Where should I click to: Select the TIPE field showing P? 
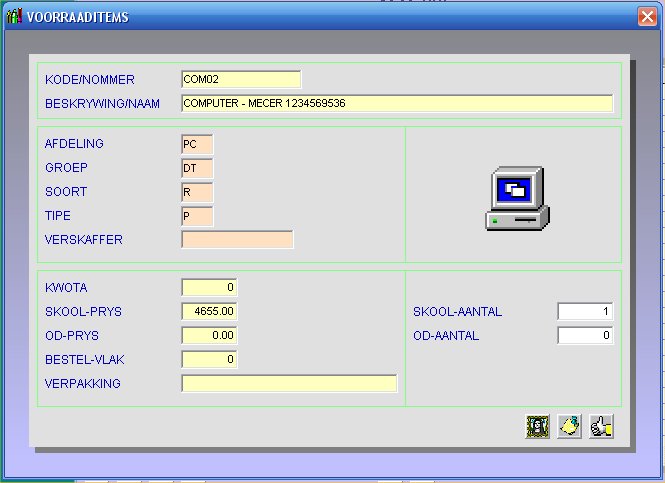197,216
